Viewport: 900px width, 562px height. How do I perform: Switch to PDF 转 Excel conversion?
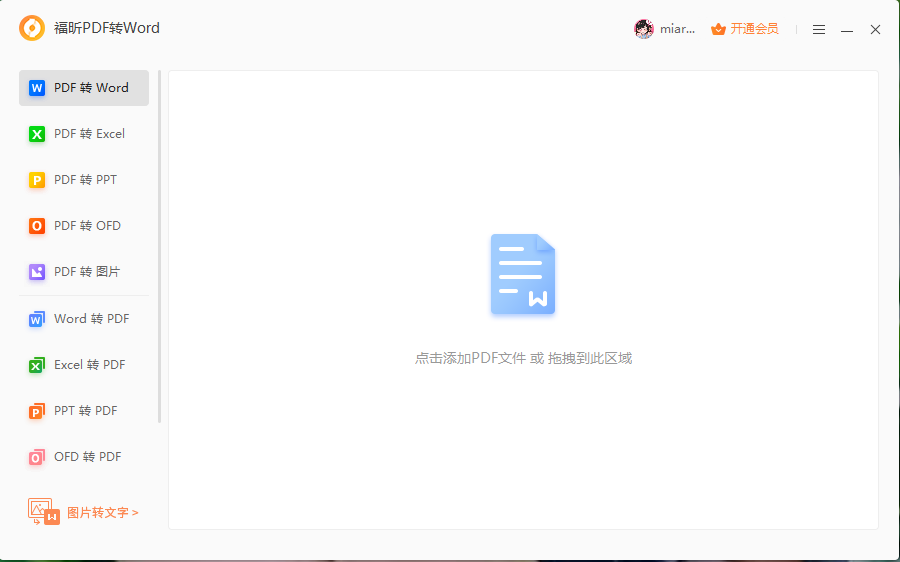click(84, 134)
